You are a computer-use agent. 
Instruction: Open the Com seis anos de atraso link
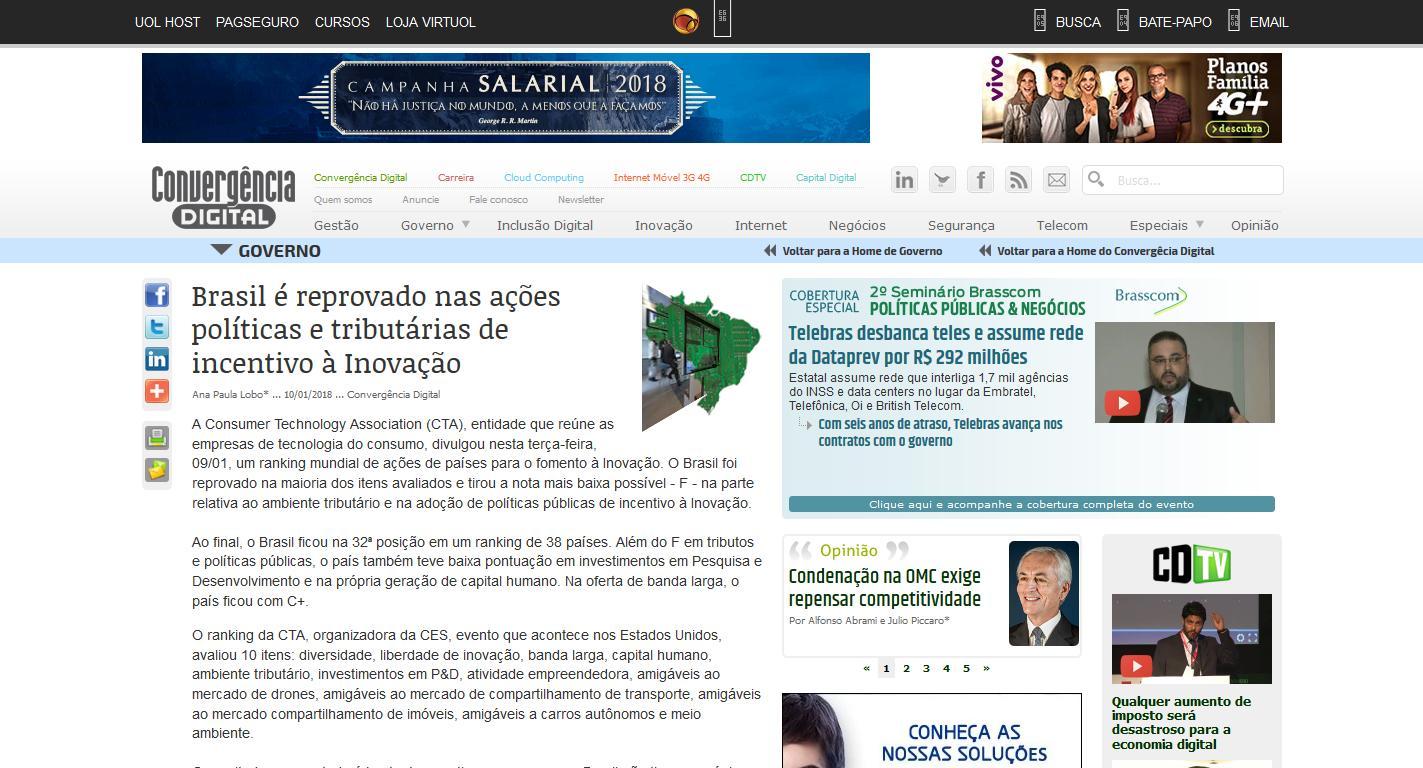coord(940,432)
